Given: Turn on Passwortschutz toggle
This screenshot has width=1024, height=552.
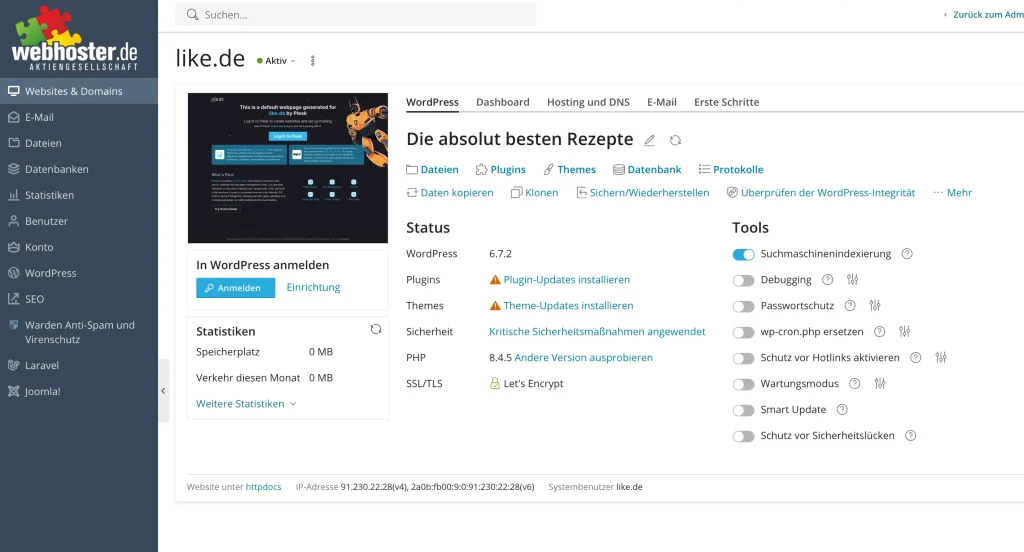Looking at the screenshot, I should point(743,306).
